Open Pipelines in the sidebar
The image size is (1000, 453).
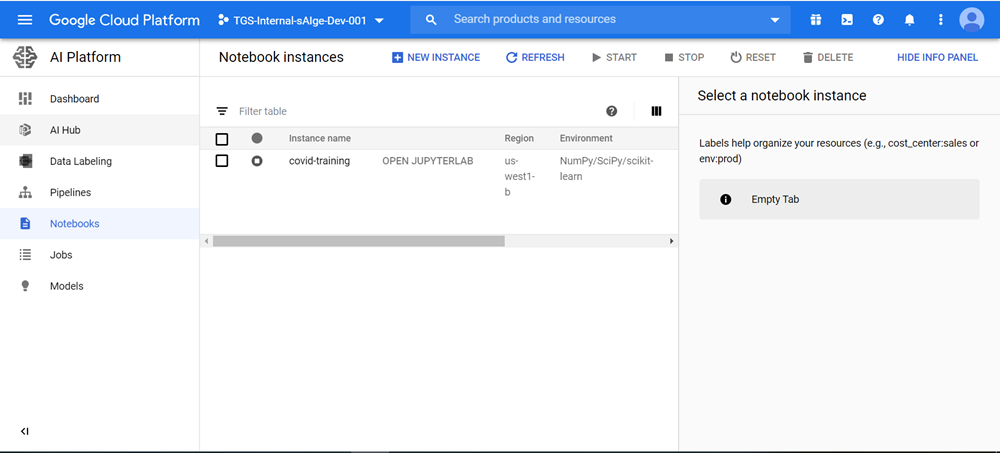click(x=99, y=193)
